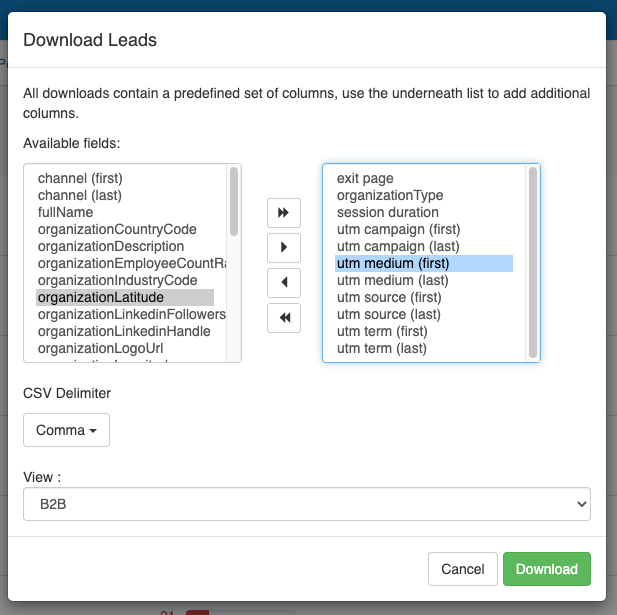617x615 pixels.
Task: Select organizationType in the right list
Action: tap(390, 195)
